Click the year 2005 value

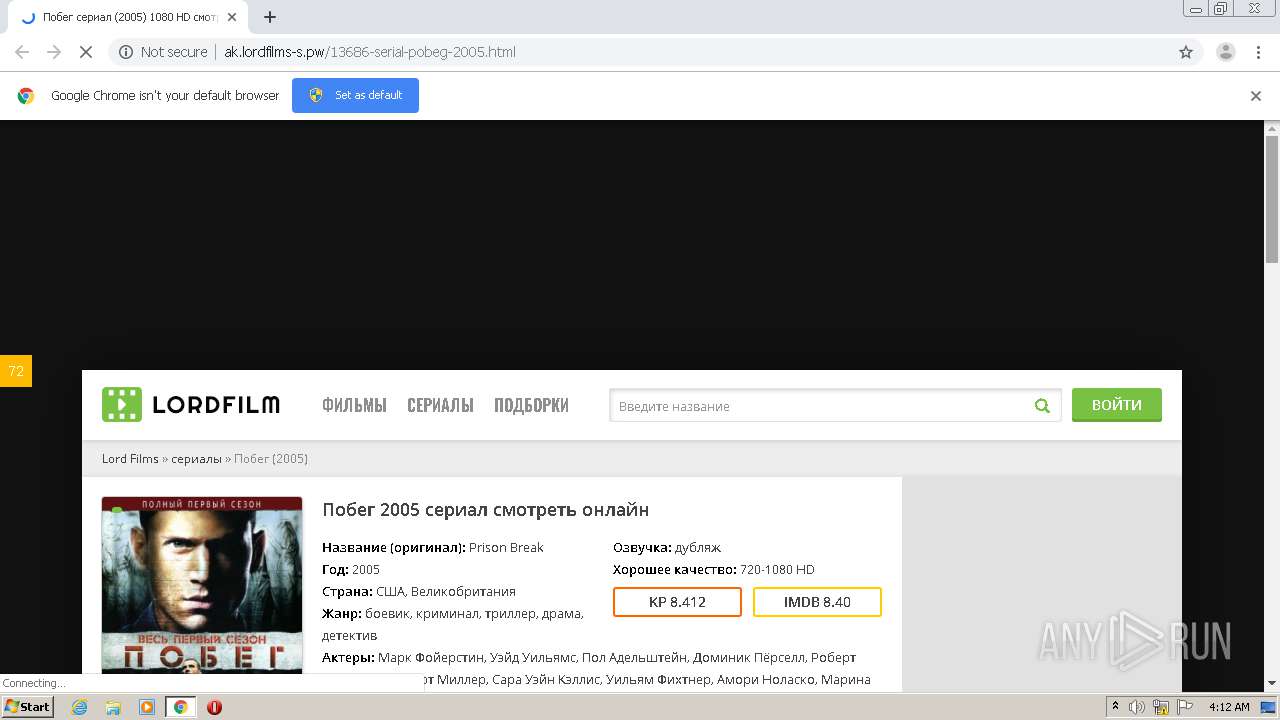tap(366, 570)
